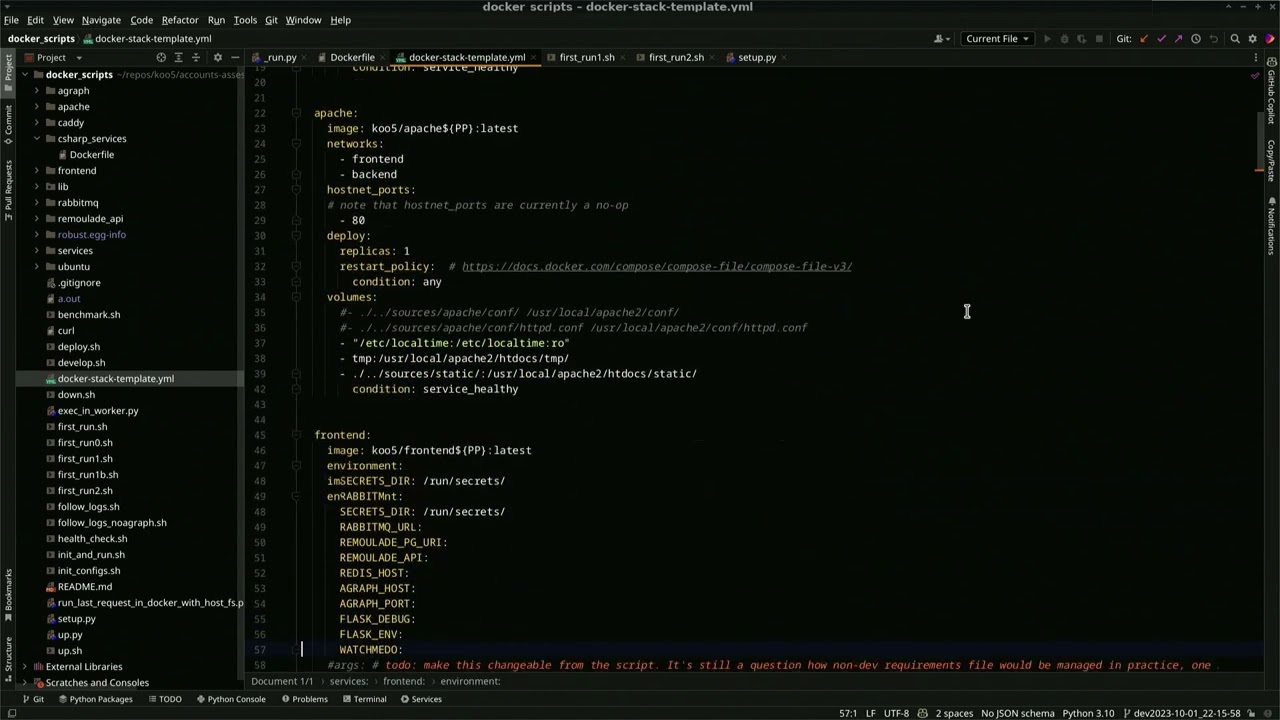Open Project panel options gear
The width and height of the screenshot is (1280, 720).
(217, 57)
